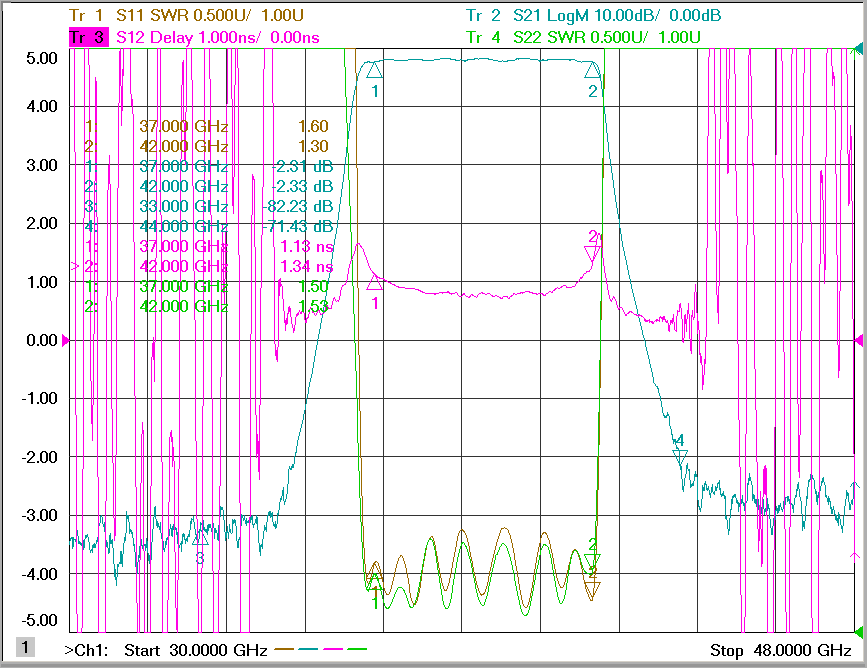Screen dimensions: 867x668
Task: Click the Start 30.0000 GHz frequency field
Action: point(196,650)
